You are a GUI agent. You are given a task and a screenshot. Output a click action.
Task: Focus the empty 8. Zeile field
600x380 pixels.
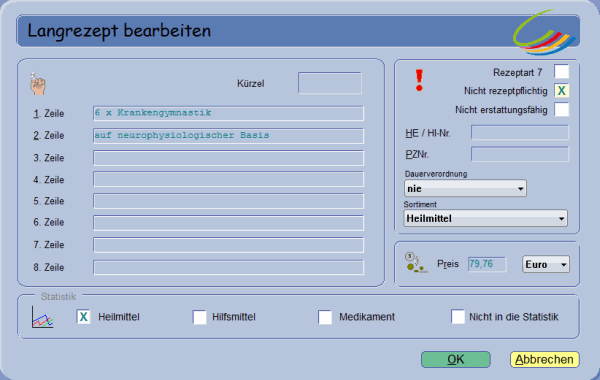tap(228, 267)
